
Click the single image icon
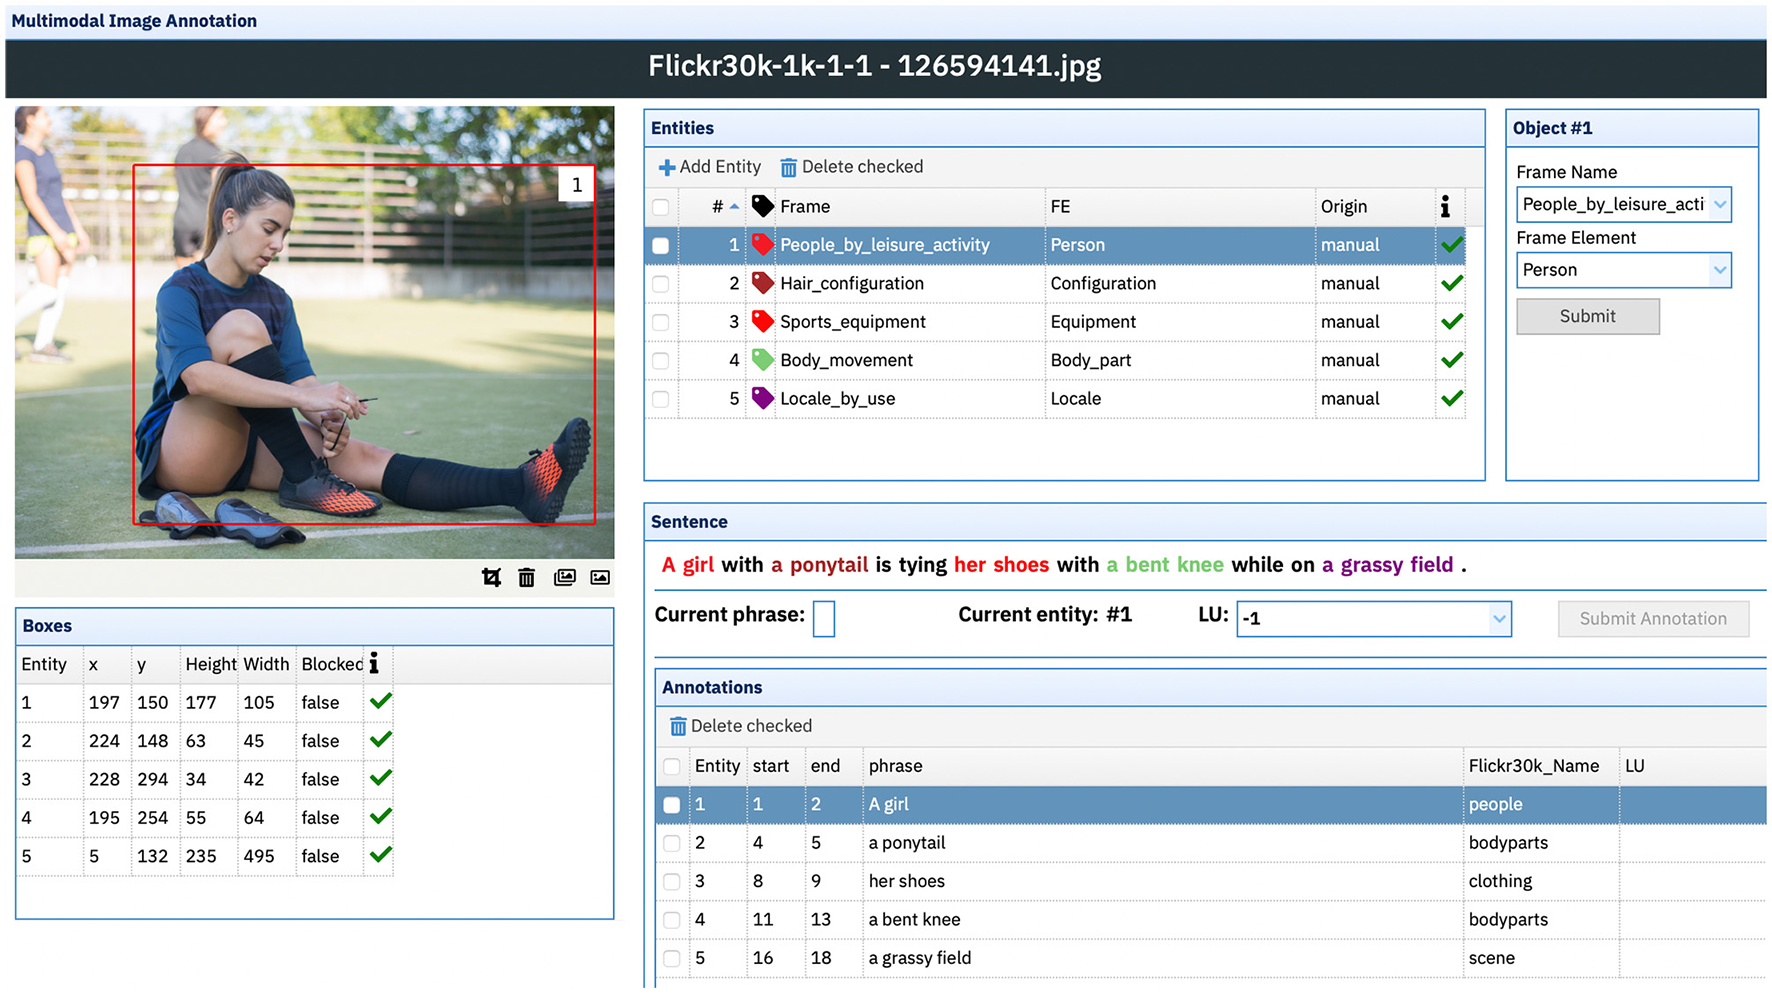pos(600,577)
